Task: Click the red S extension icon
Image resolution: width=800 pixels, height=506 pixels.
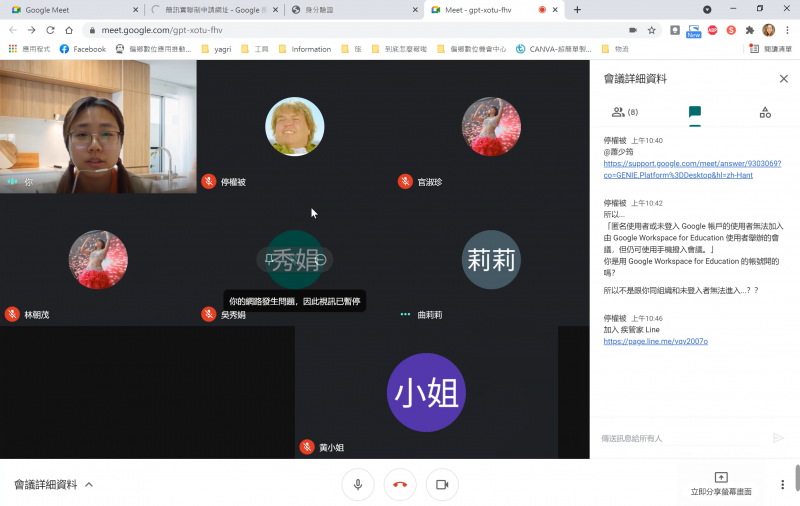Action: pyautogui.click(x=731, y=30)
